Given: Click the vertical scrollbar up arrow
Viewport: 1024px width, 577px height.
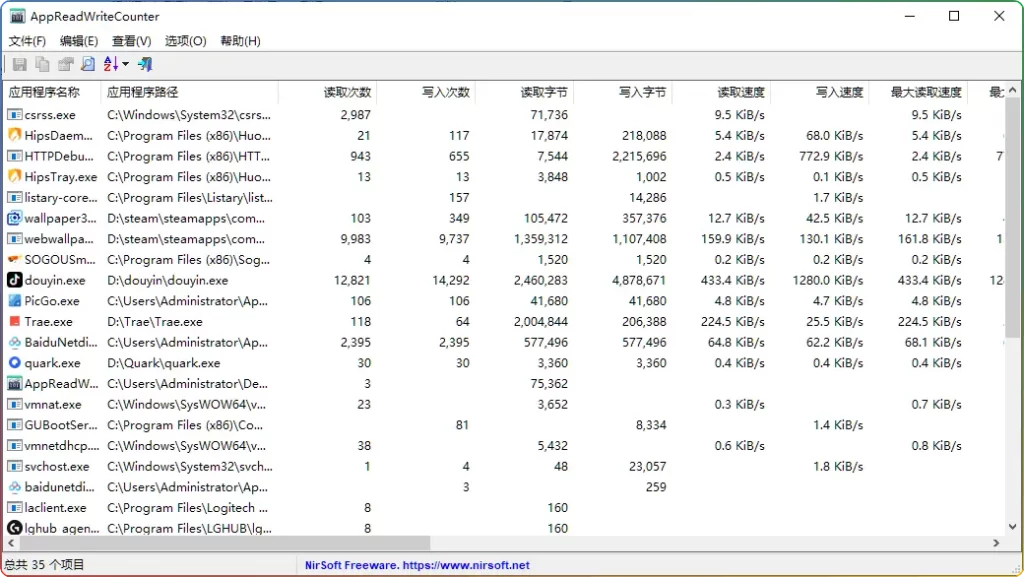Looking at the screenshot, I should 1012,90.
